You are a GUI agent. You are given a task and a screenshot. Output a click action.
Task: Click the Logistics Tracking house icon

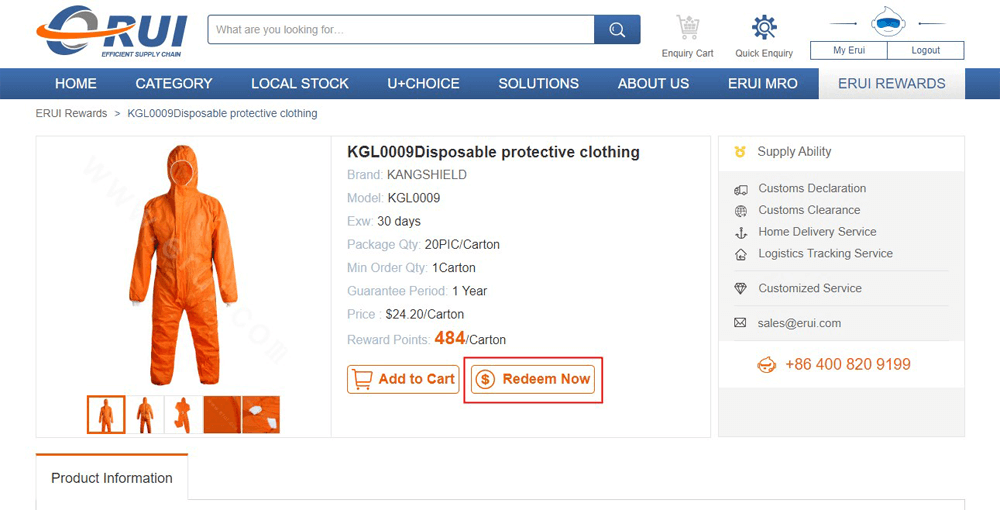740,254
